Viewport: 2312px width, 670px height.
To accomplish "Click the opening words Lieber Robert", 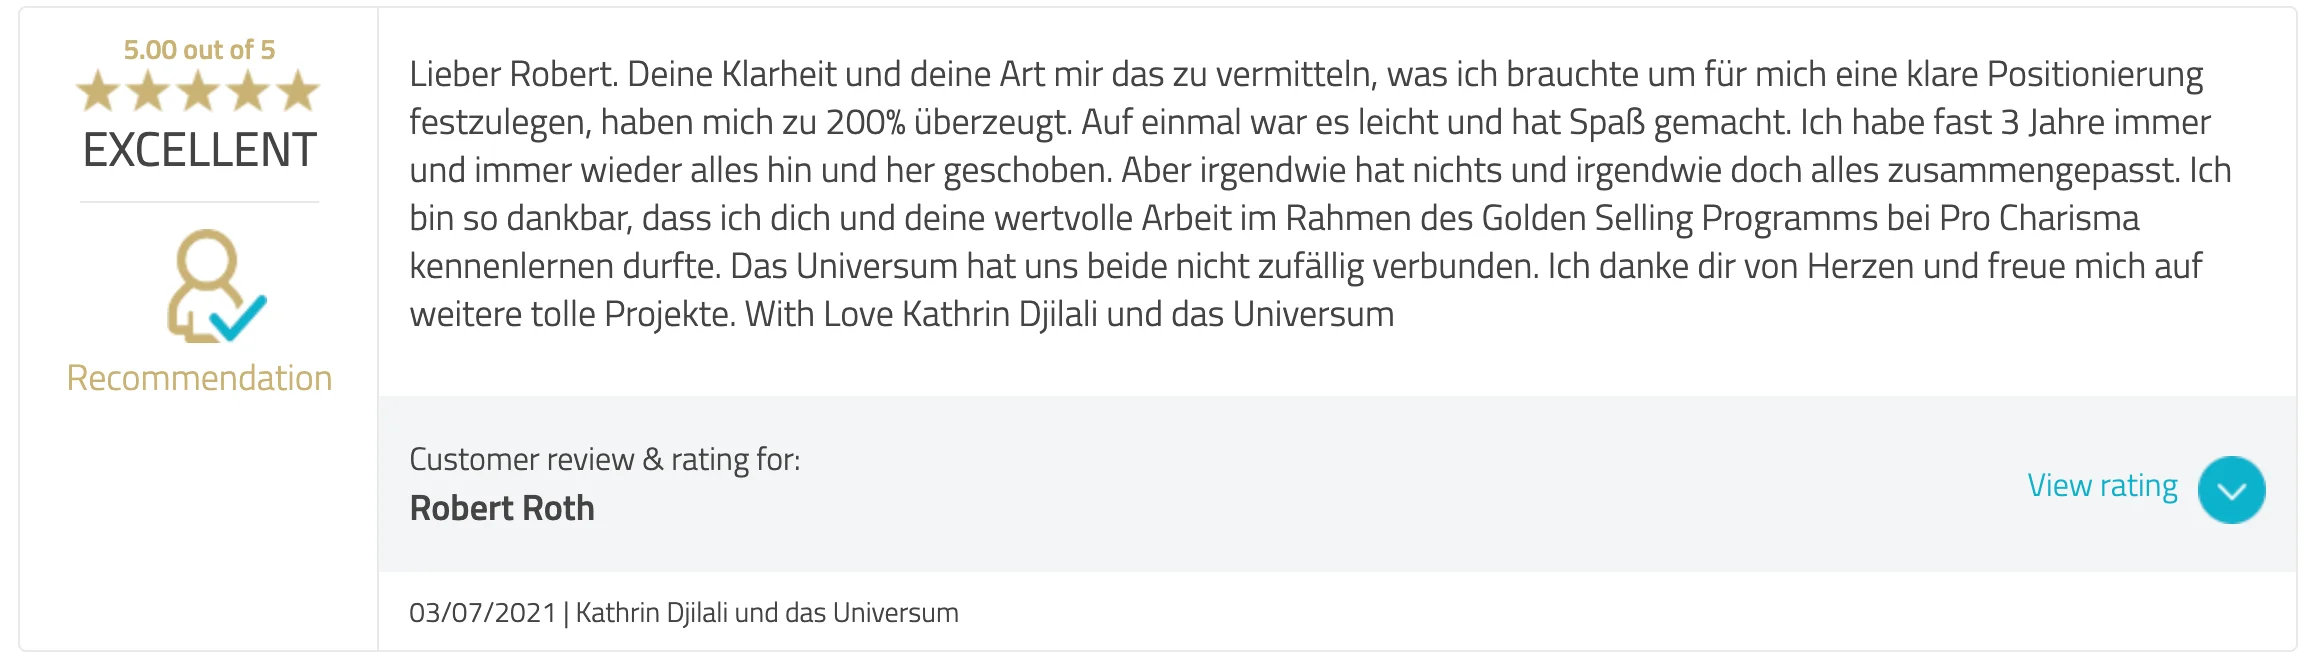I will pyautogui.click(x=513, y=75).
